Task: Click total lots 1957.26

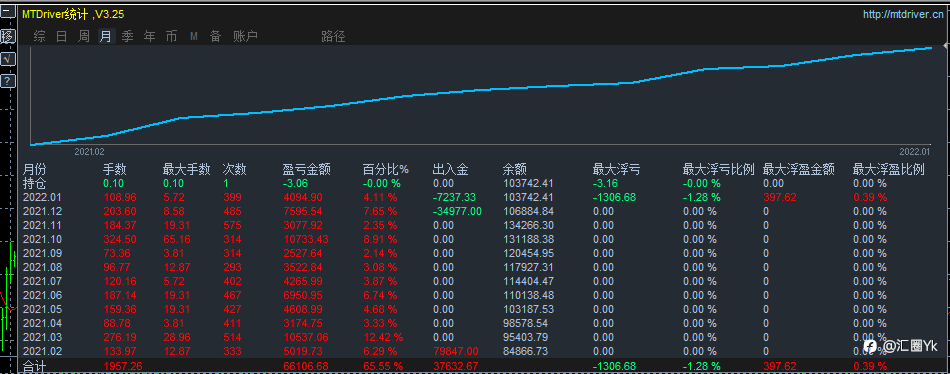Action: coord(122,366)
